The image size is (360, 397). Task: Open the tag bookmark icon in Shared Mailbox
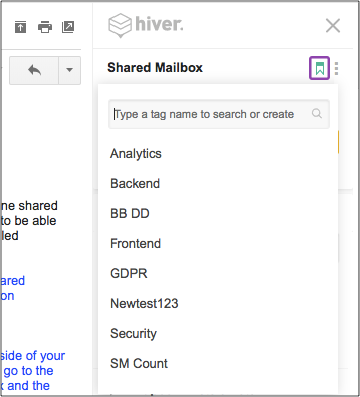coord(320,68)
